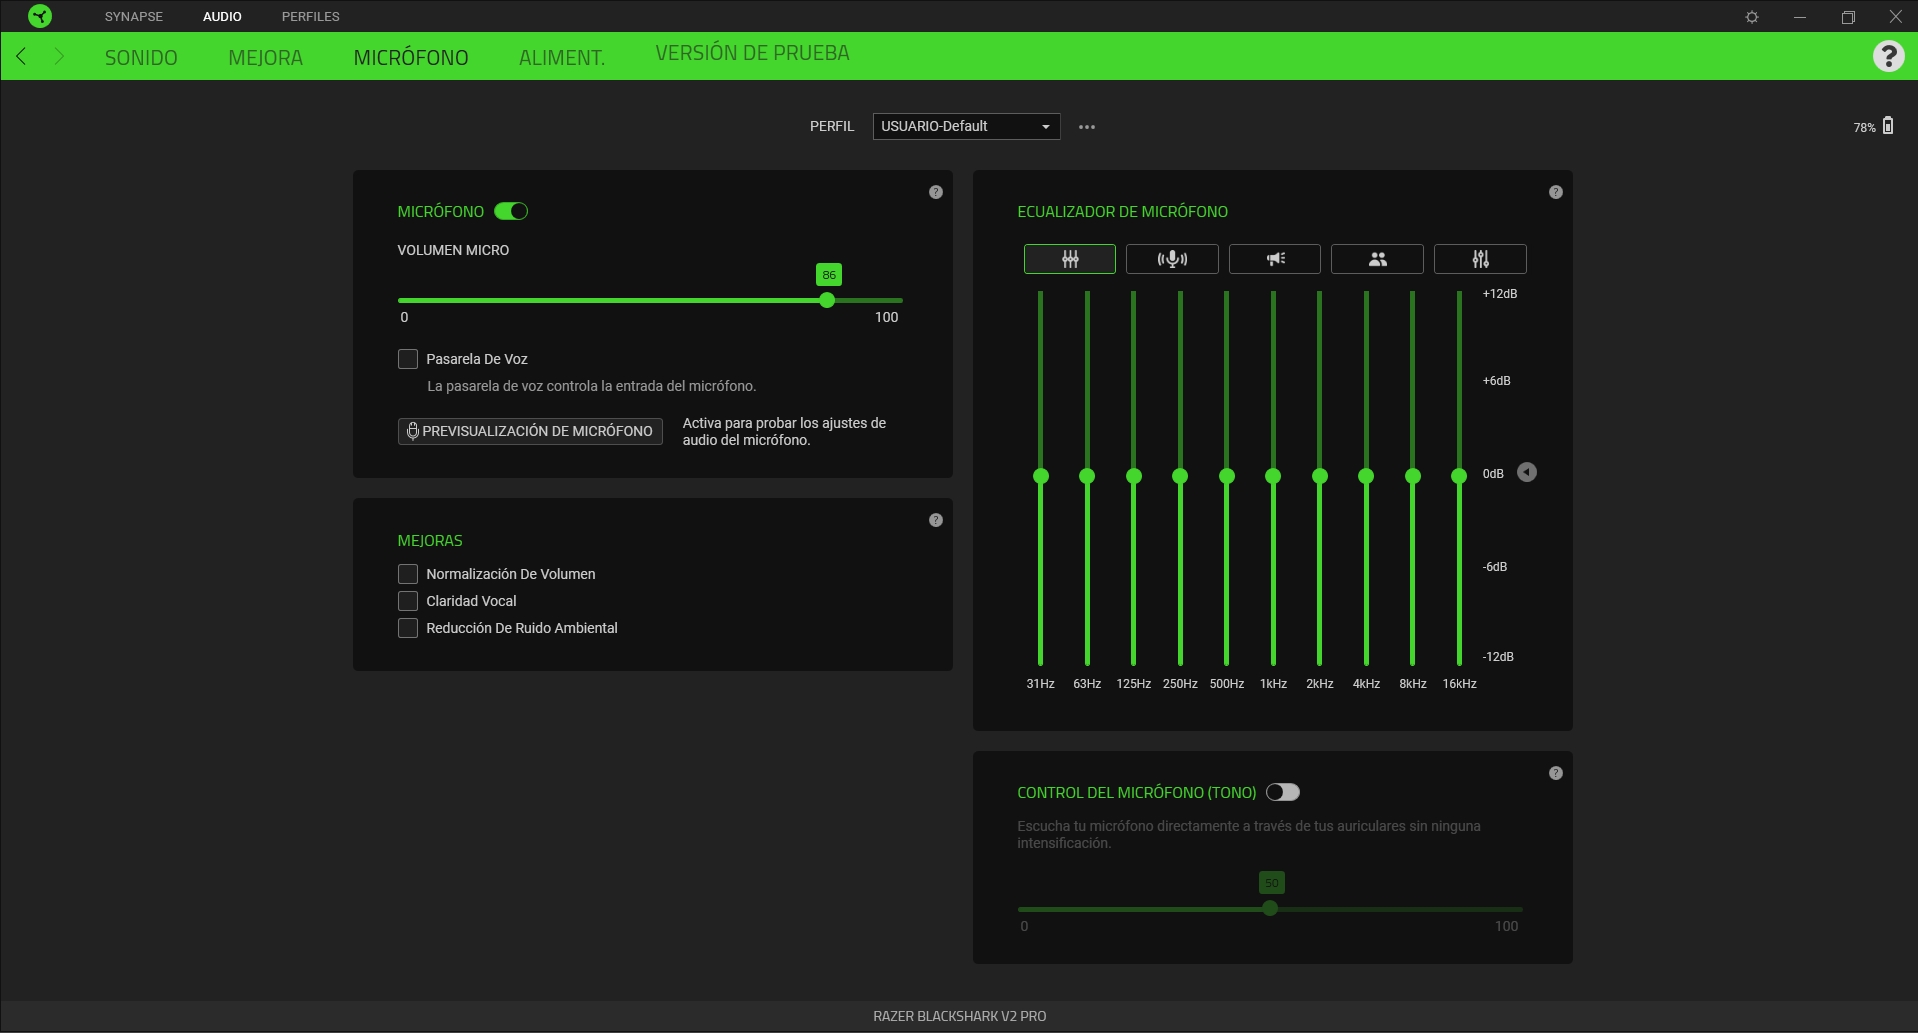Screen dimensions: 1918x1033
Task: Click the Razer logo icon
Action: point(40,16)
